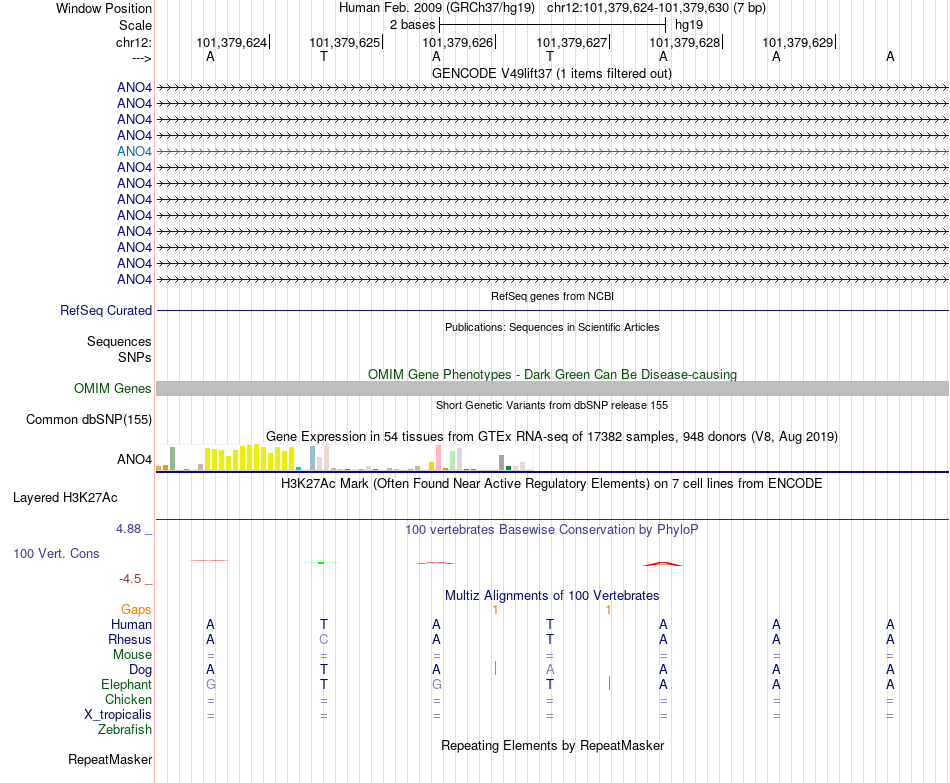Select the Rhesus C mismatch base
Viewport: 950px width, 783px height.
[324, 639]
